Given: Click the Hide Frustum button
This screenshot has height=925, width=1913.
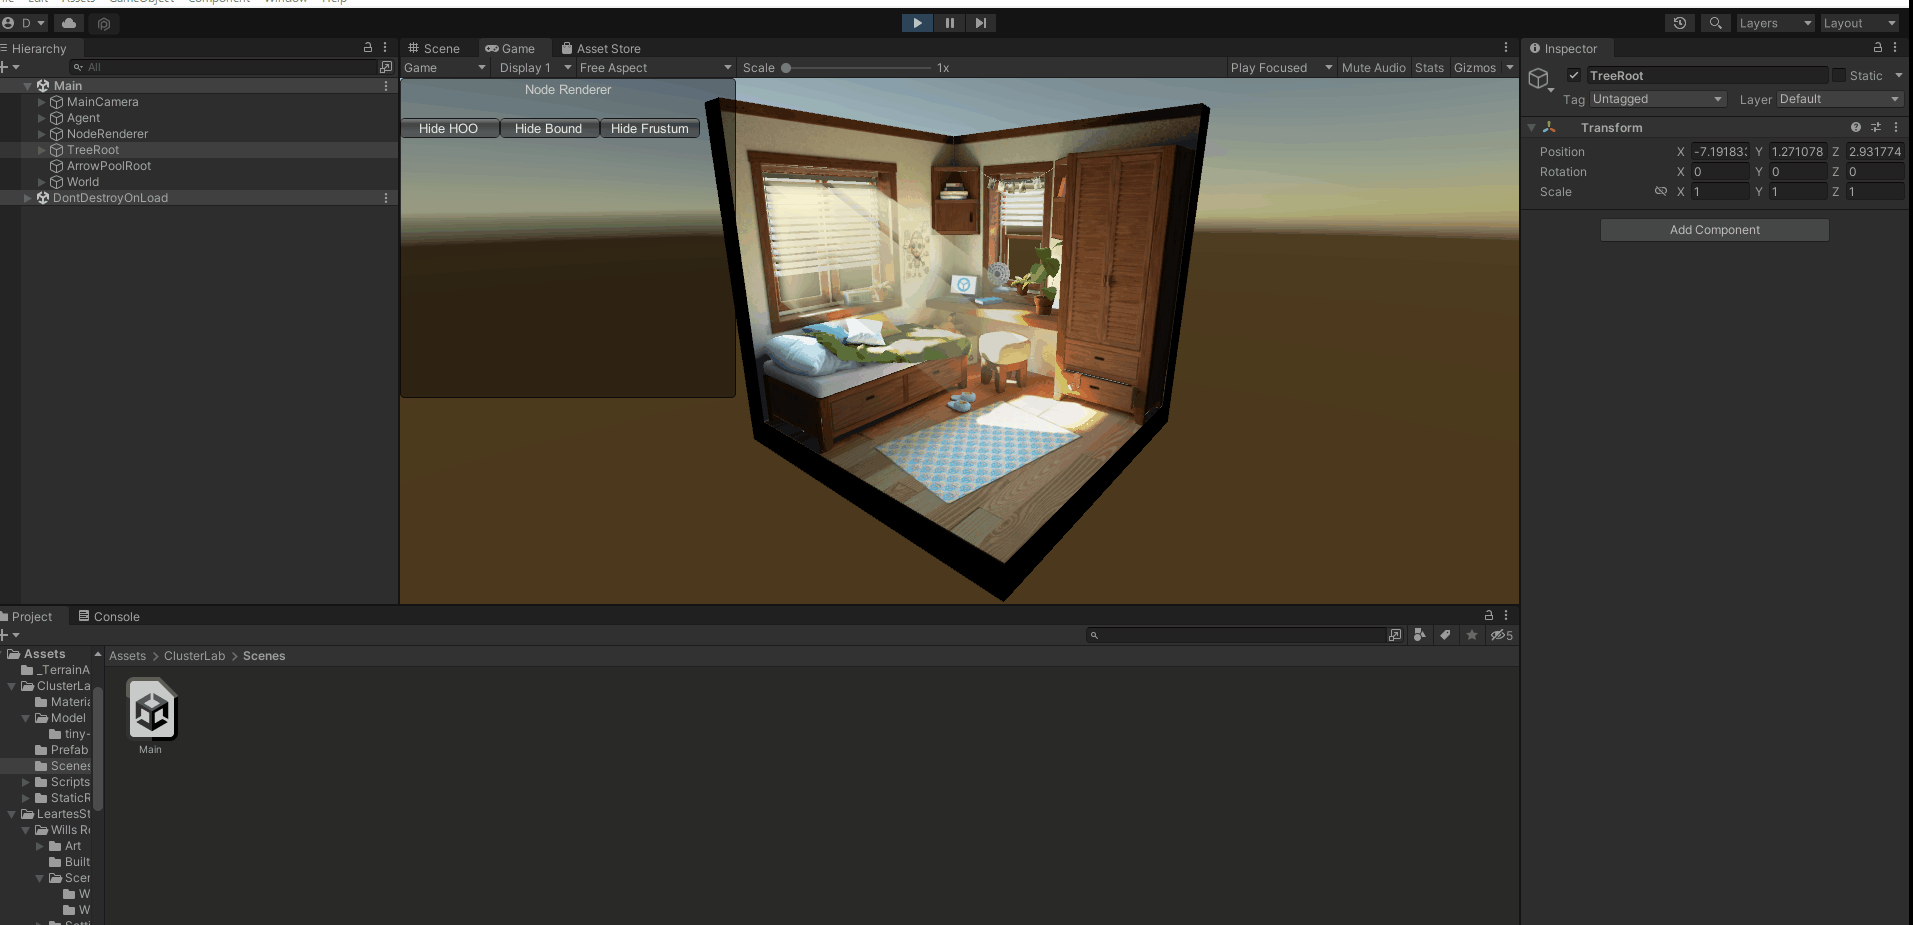Looking at the screenshot, I should click(x=649, y=128).
